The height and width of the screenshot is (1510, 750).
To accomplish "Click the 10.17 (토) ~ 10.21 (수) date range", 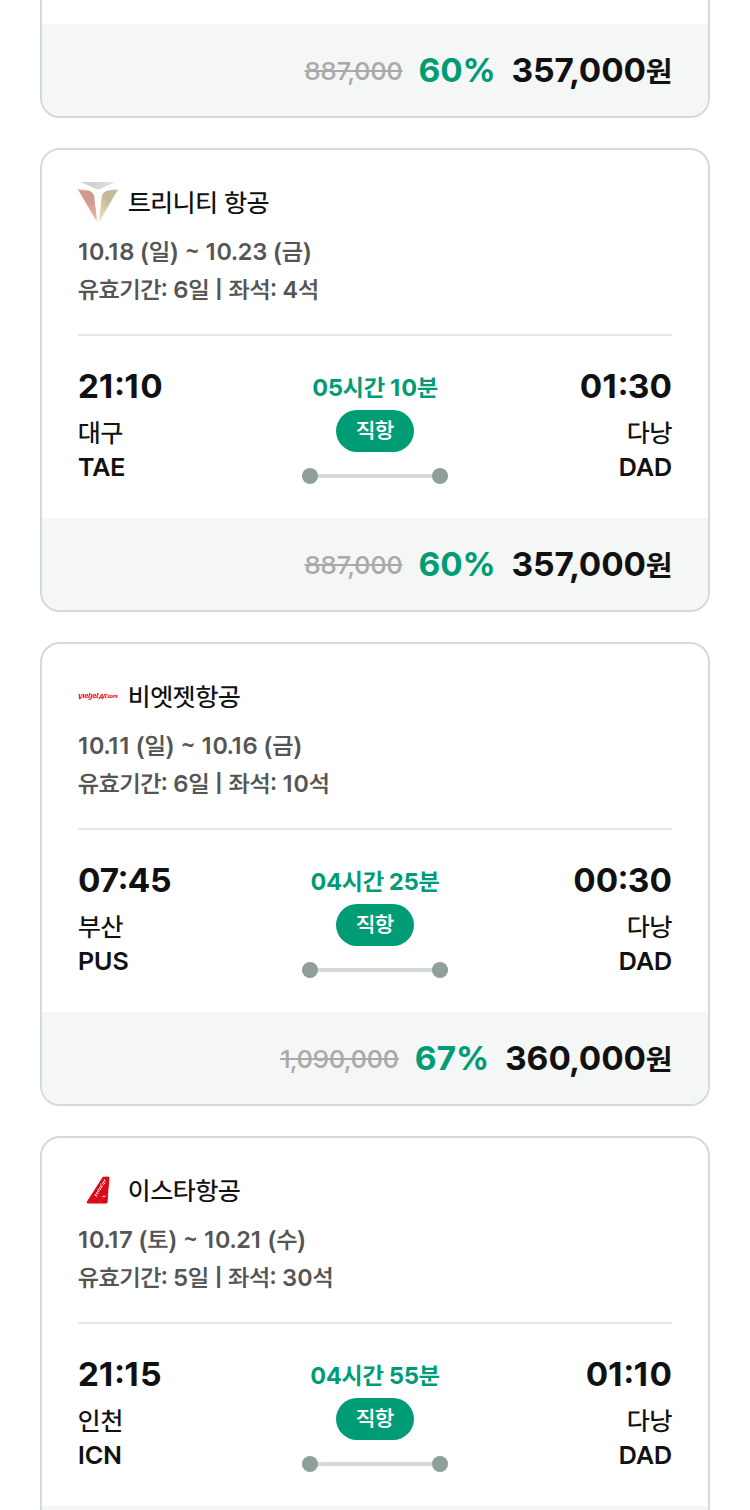I will (x=192, y=1240).
